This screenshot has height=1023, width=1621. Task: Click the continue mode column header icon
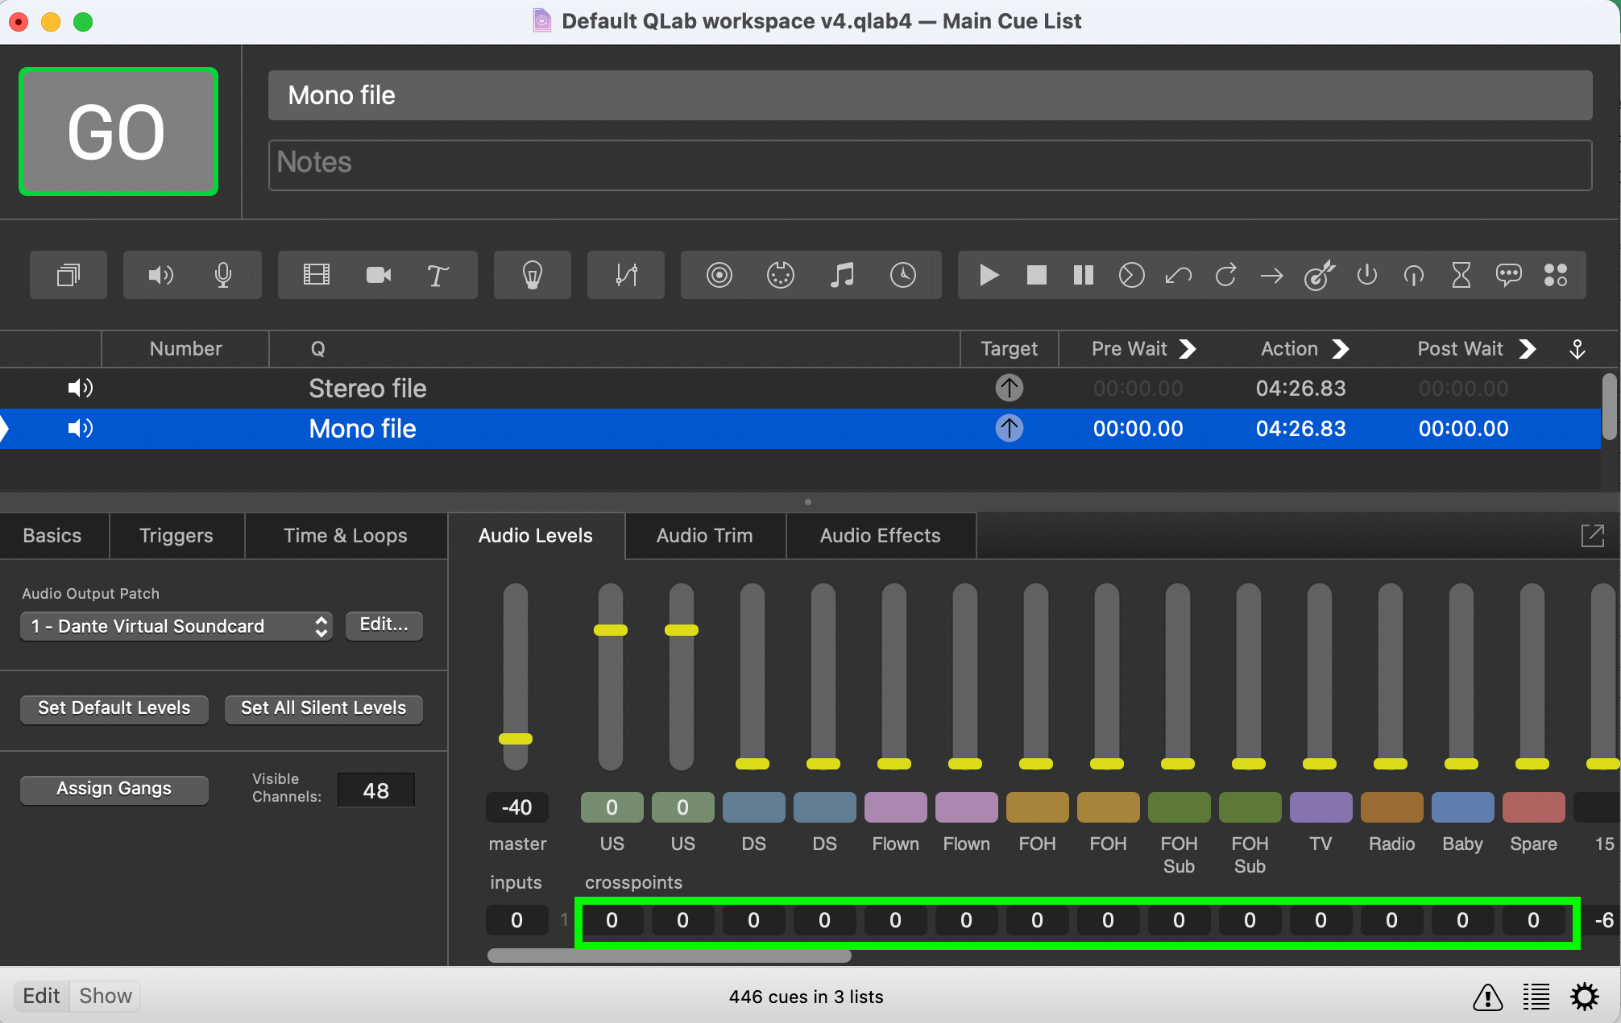(1577, 349)
